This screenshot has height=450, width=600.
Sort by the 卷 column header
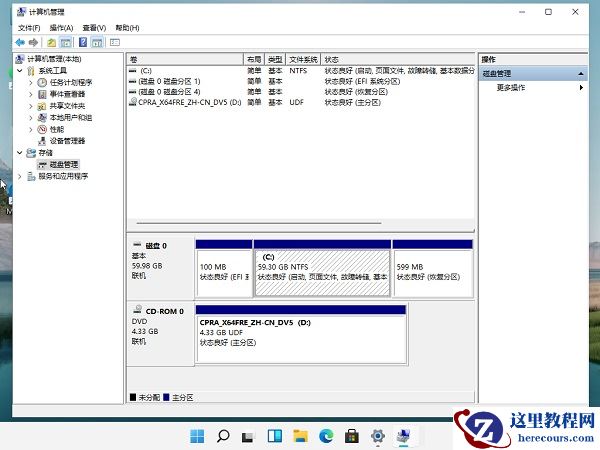click(186, 59)
